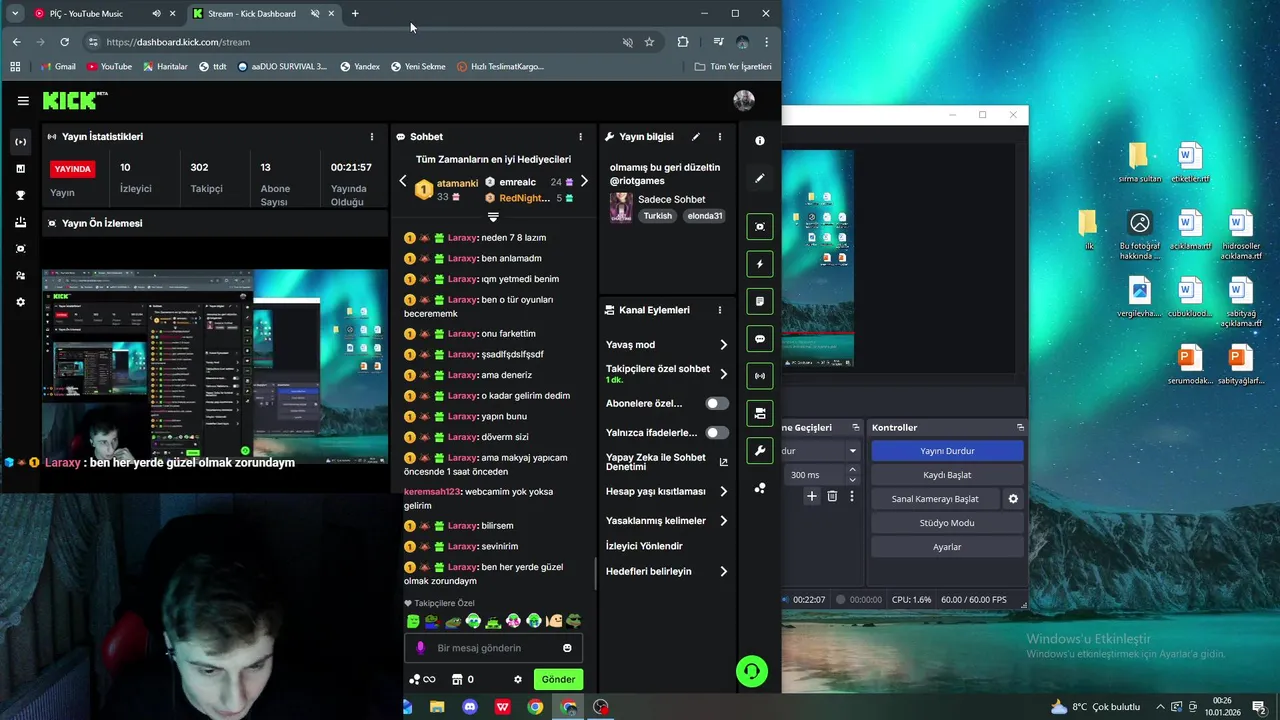Viewport: 1280px width, 720px height.
Task: Open Yapay Zeka ile Sohbet Denetimi link
Action: [x=666, y=462]
